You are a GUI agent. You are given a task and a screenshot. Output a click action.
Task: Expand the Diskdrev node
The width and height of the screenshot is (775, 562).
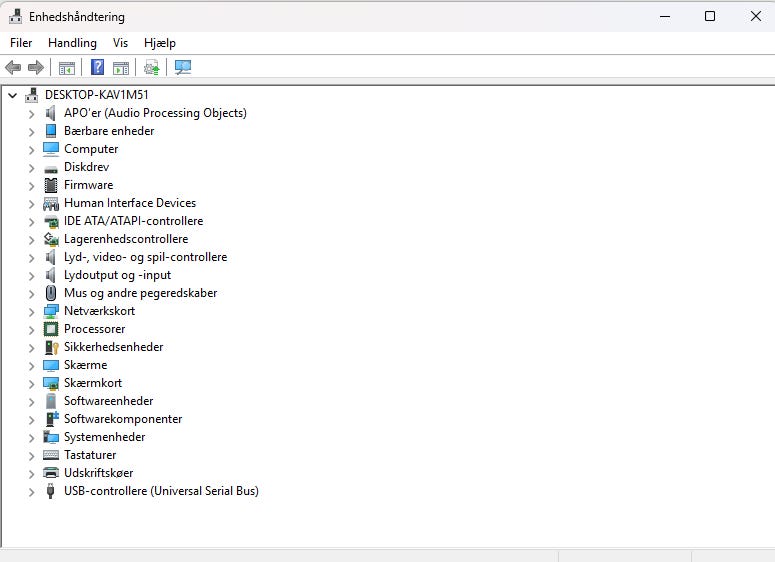(32, 168)
